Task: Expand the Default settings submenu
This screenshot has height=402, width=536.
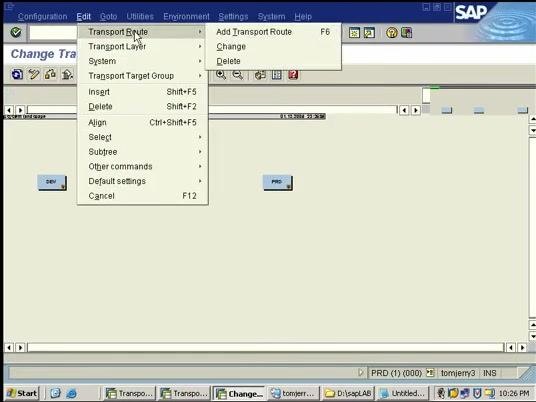Action: coord(143,181)
